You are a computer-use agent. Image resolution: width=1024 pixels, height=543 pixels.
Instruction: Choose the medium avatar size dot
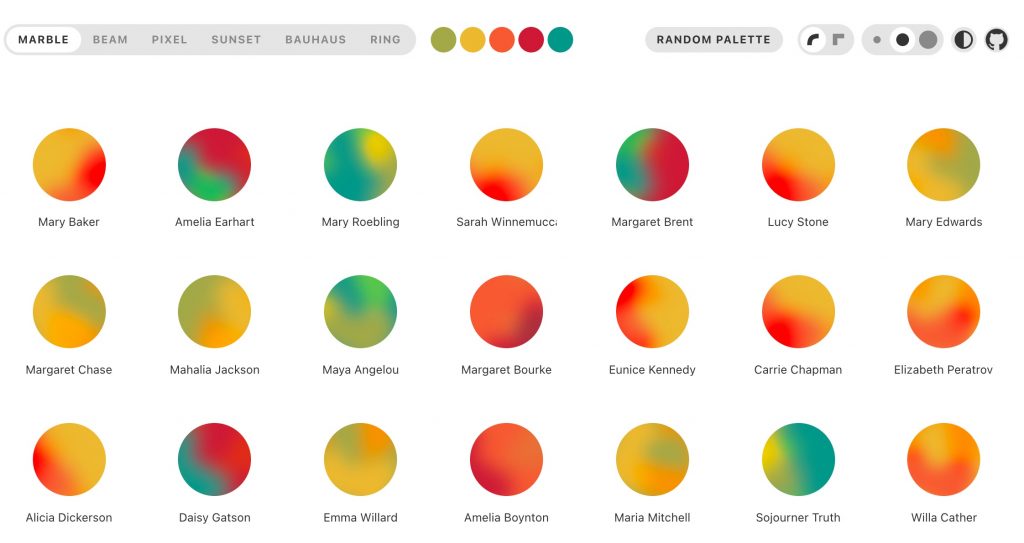pyautogui.click(x=903, y=40)
